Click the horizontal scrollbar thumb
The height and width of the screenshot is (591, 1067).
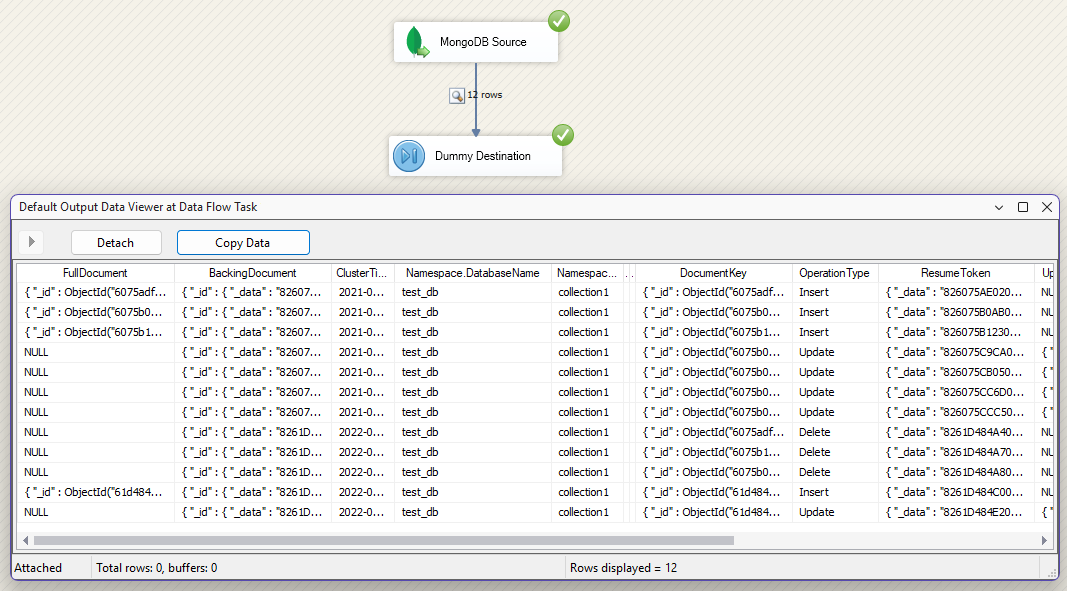pos(384,541)
